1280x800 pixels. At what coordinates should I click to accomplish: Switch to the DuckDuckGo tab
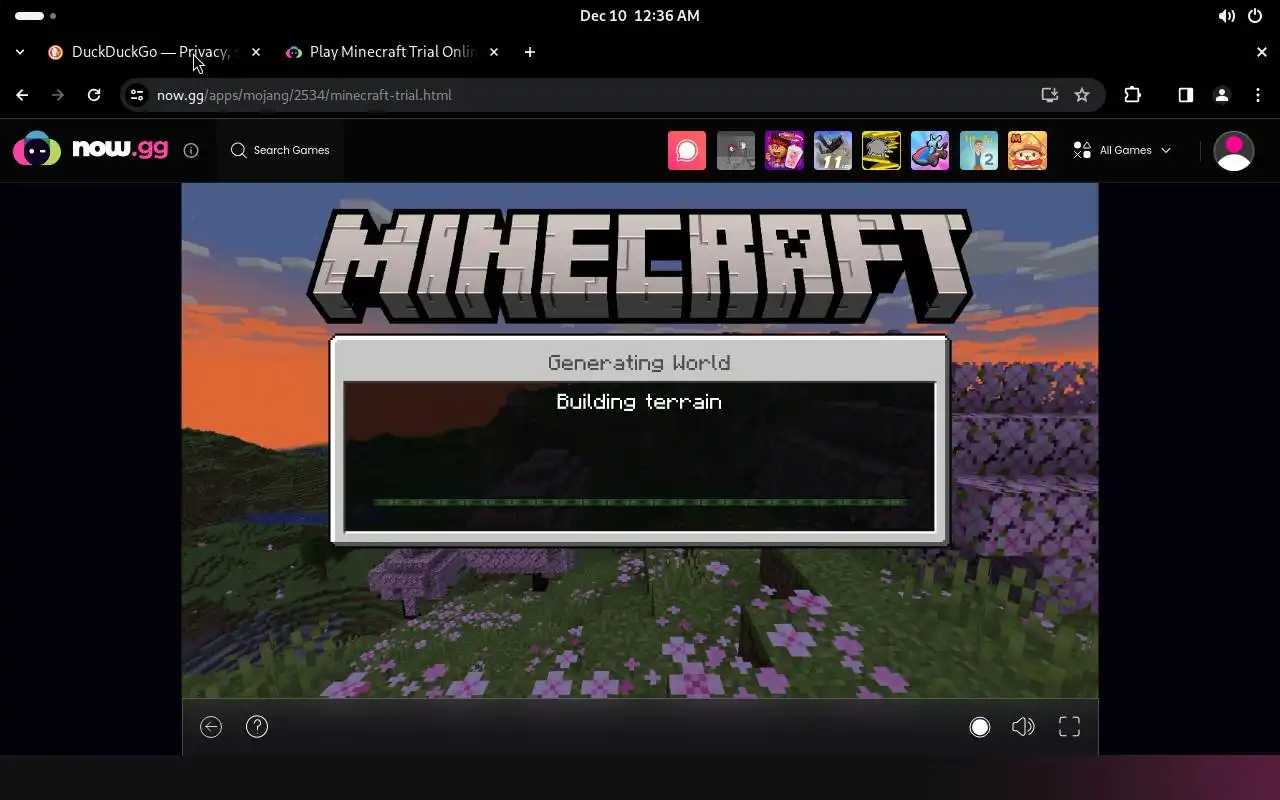[150, 52]
